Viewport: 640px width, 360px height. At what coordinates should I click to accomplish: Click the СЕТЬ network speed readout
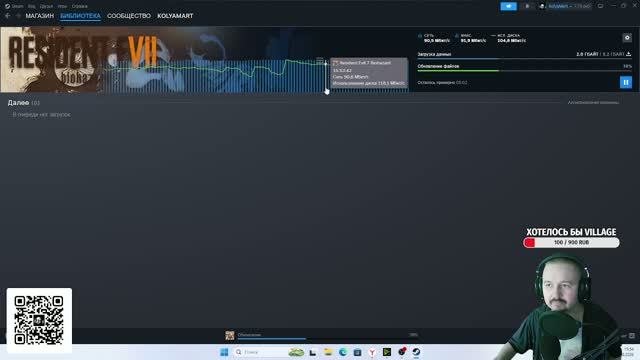click(434, 38)
